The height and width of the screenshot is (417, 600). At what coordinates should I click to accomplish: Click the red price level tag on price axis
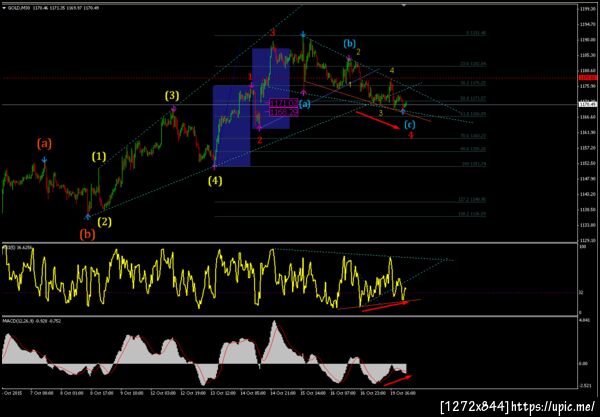click(586, 78)
